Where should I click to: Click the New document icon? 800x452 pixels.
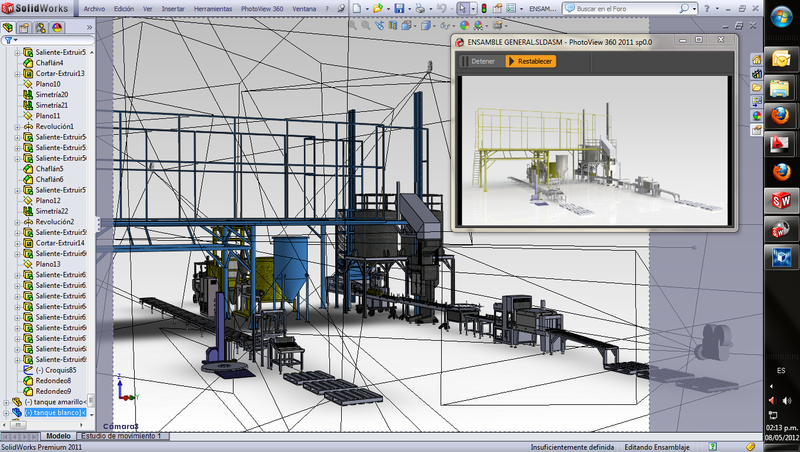(x=358, y=8)
